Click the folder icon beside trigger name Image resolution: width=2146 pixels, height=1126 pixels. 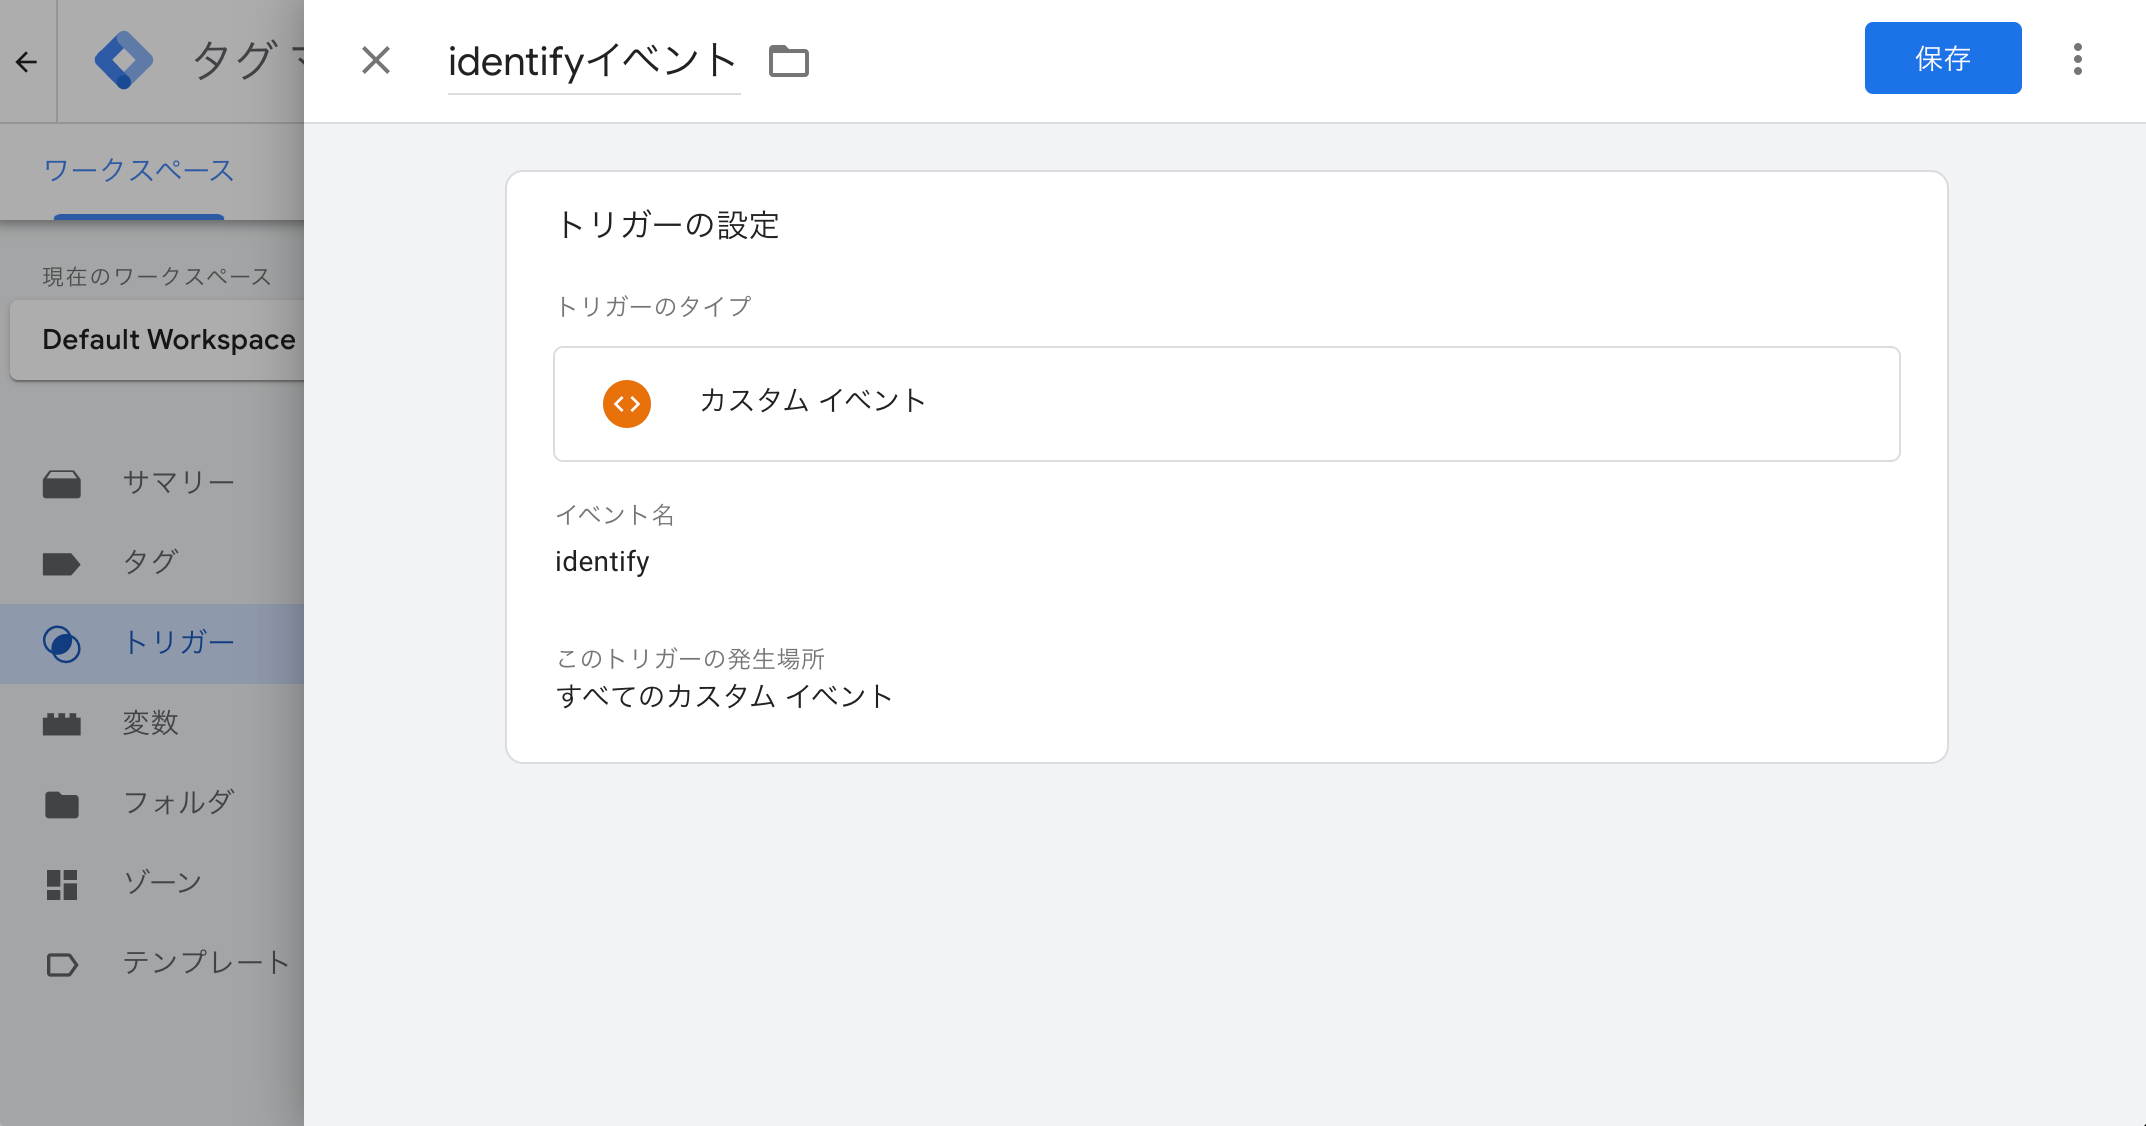(x=789, y=61)
